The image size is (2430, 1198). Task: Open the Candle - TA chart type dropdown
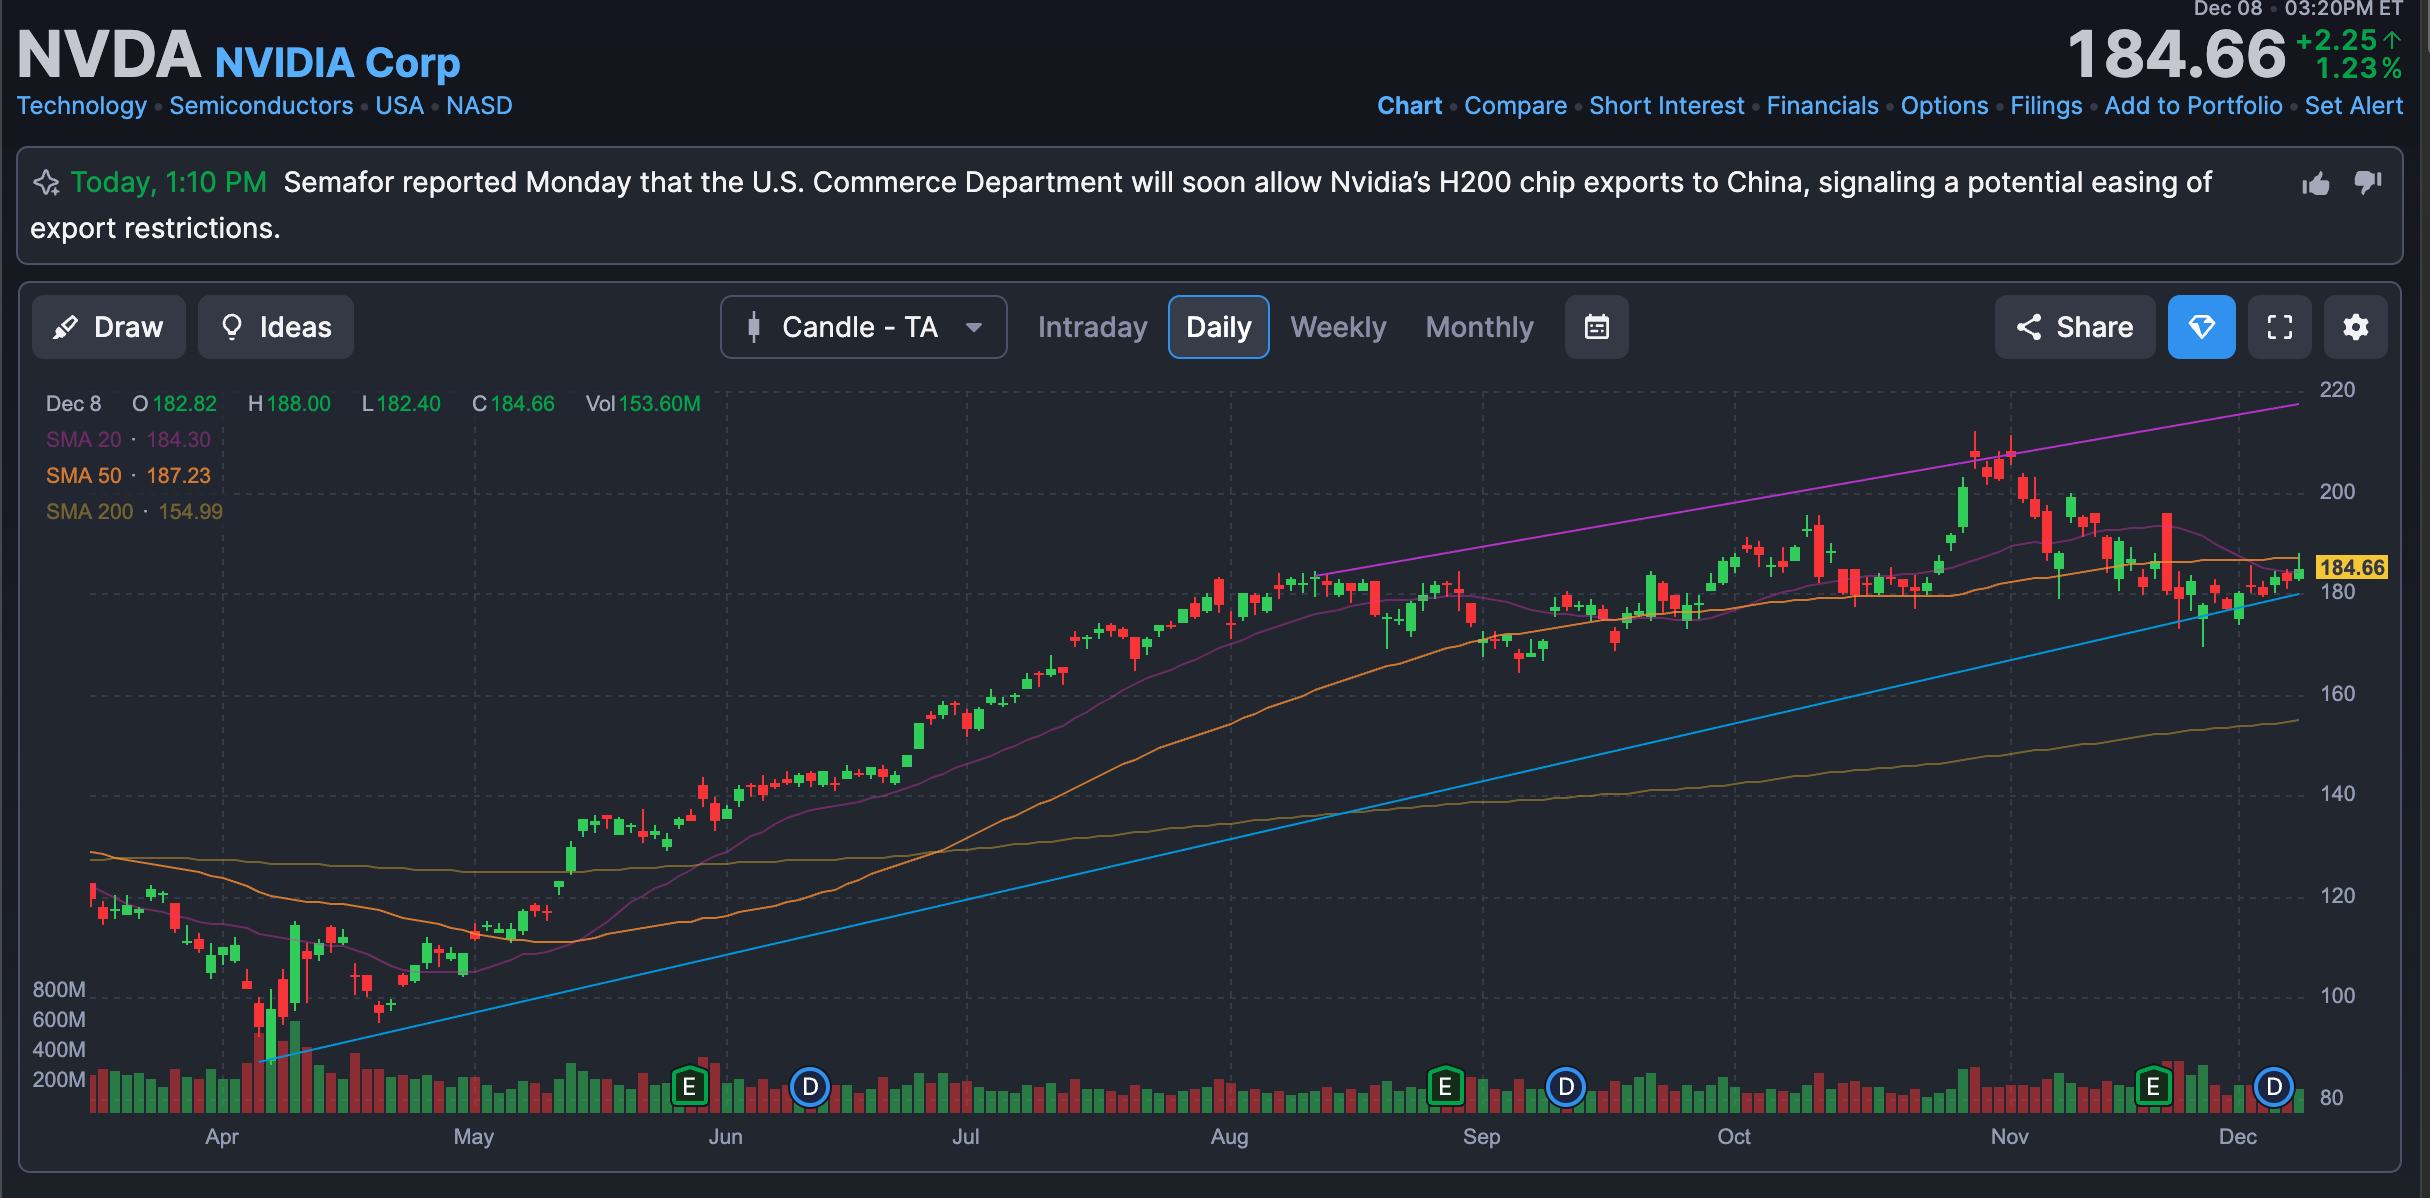[862, 327]
